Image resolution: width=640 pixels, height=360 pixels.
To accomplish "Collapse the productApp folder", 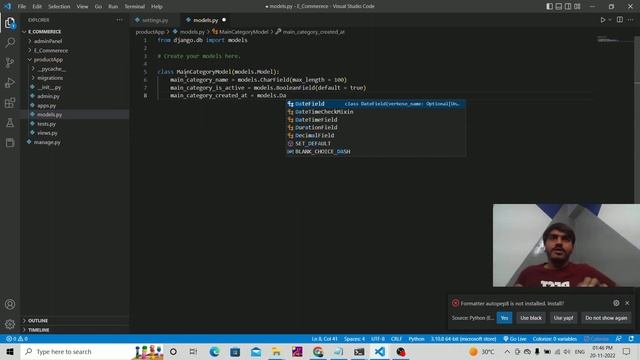I will click(x=48, y=60).
